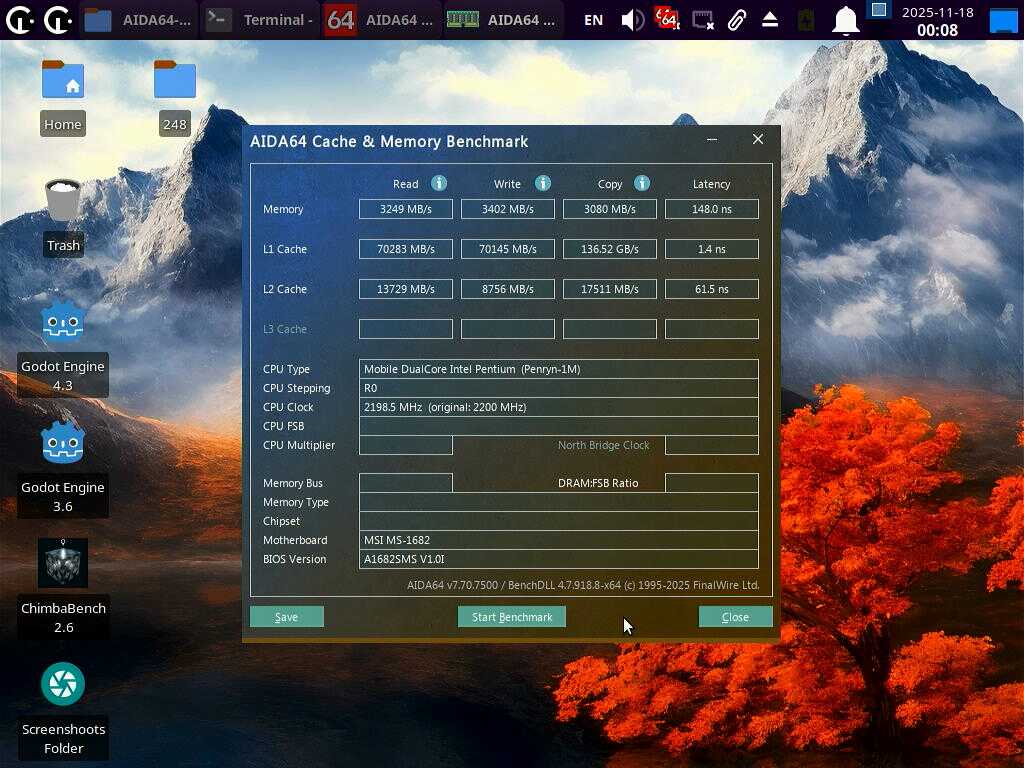Open the disconnected network tray icon
Screen dimensions: 1024x768
[703, 20]
